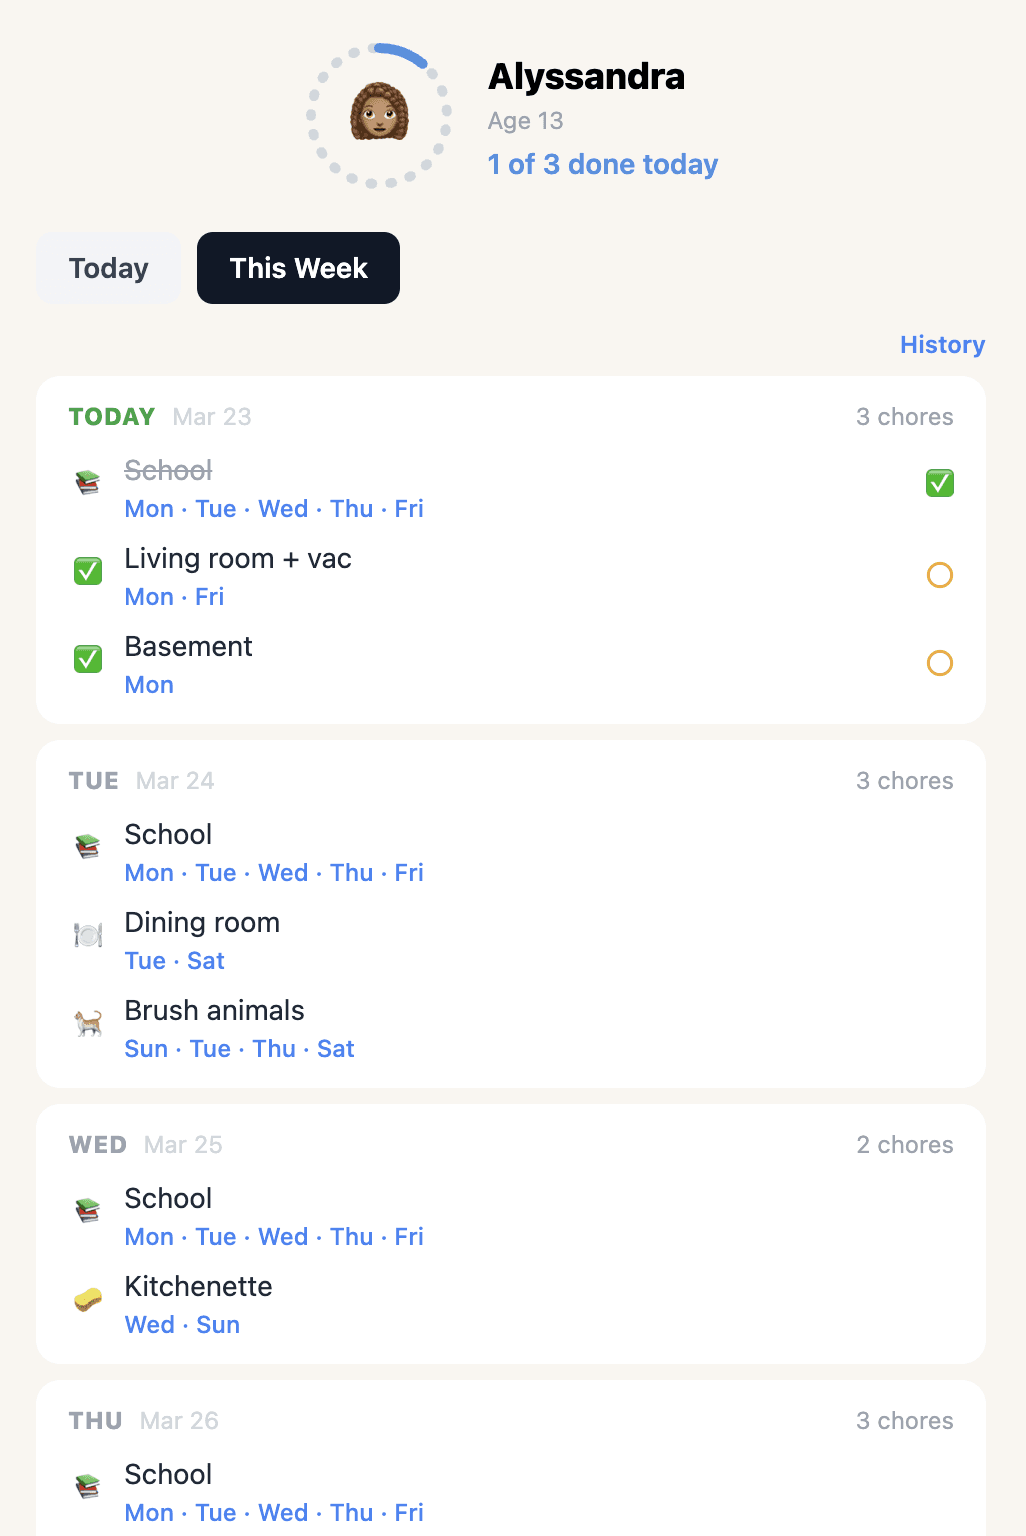Click the School books icon in Today section
Viewport: 1026px width, 1536px height.
tap(88, 483)
